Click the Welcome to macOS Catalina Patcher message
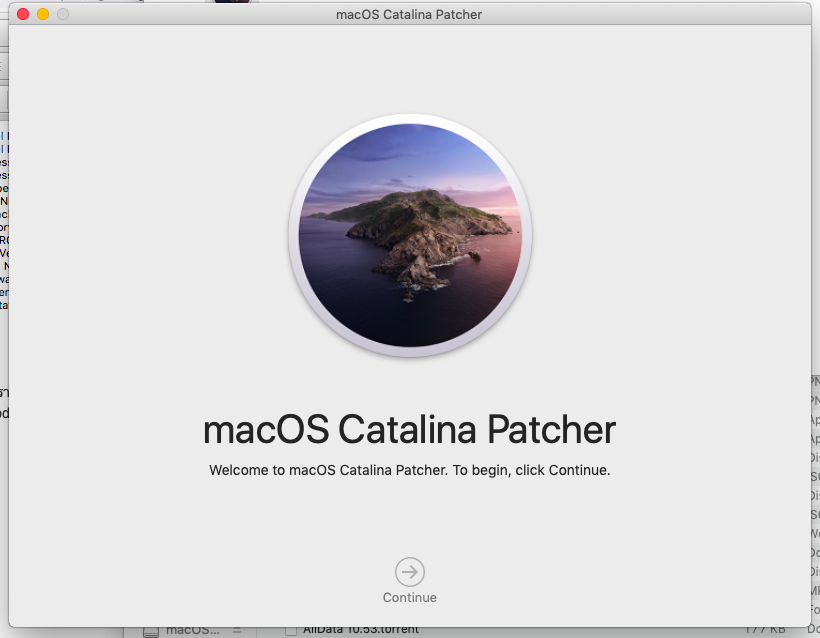Image resolution: width=820 pixels, height=638 pixels. pyautogui.click(x=410, y=469)
